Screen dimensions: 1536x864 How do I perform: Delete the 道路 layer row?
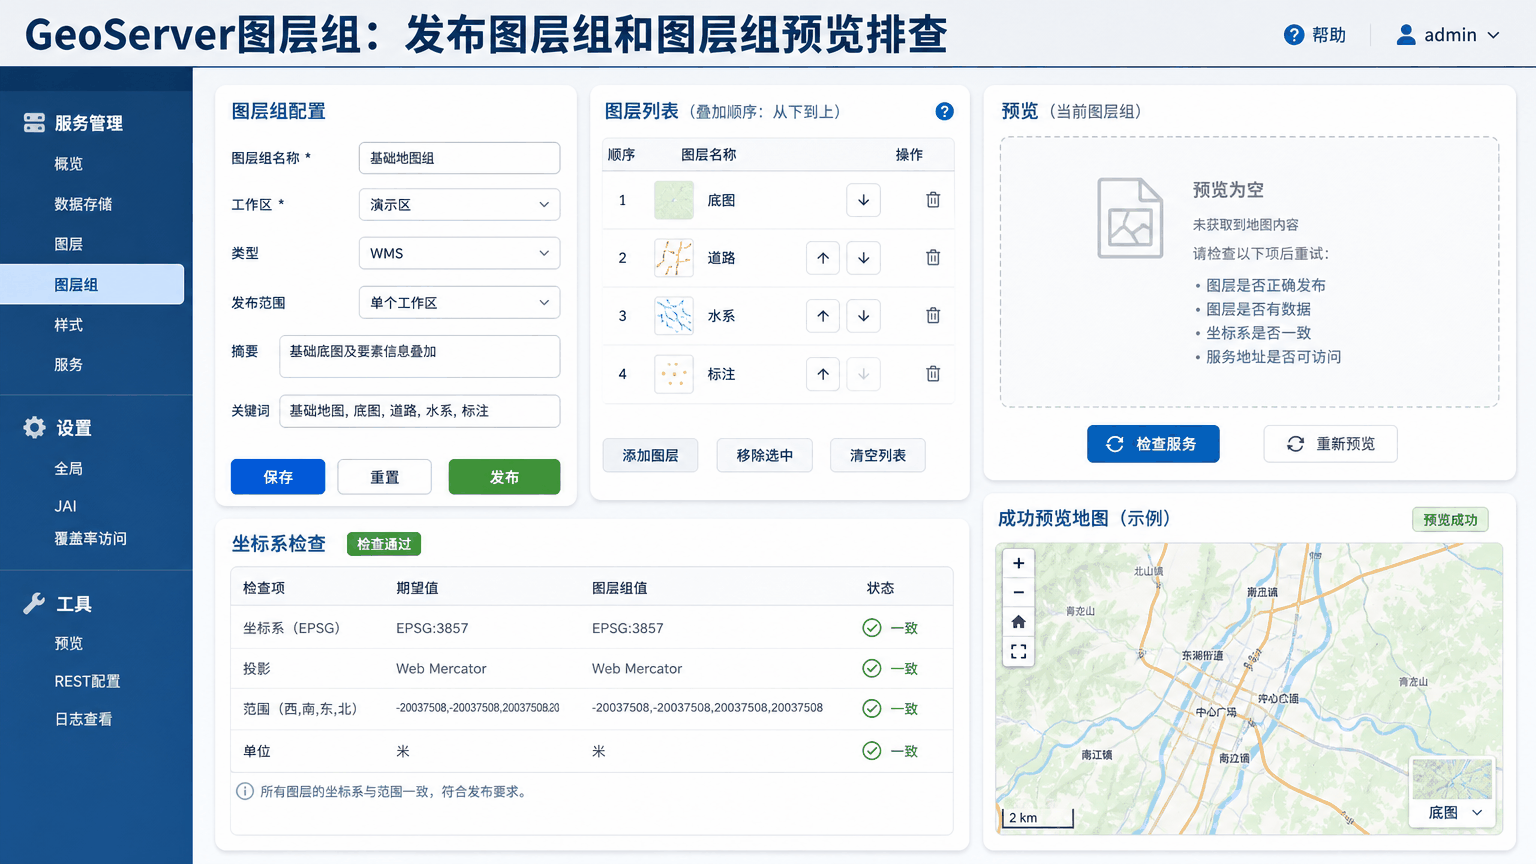point(933,258)
